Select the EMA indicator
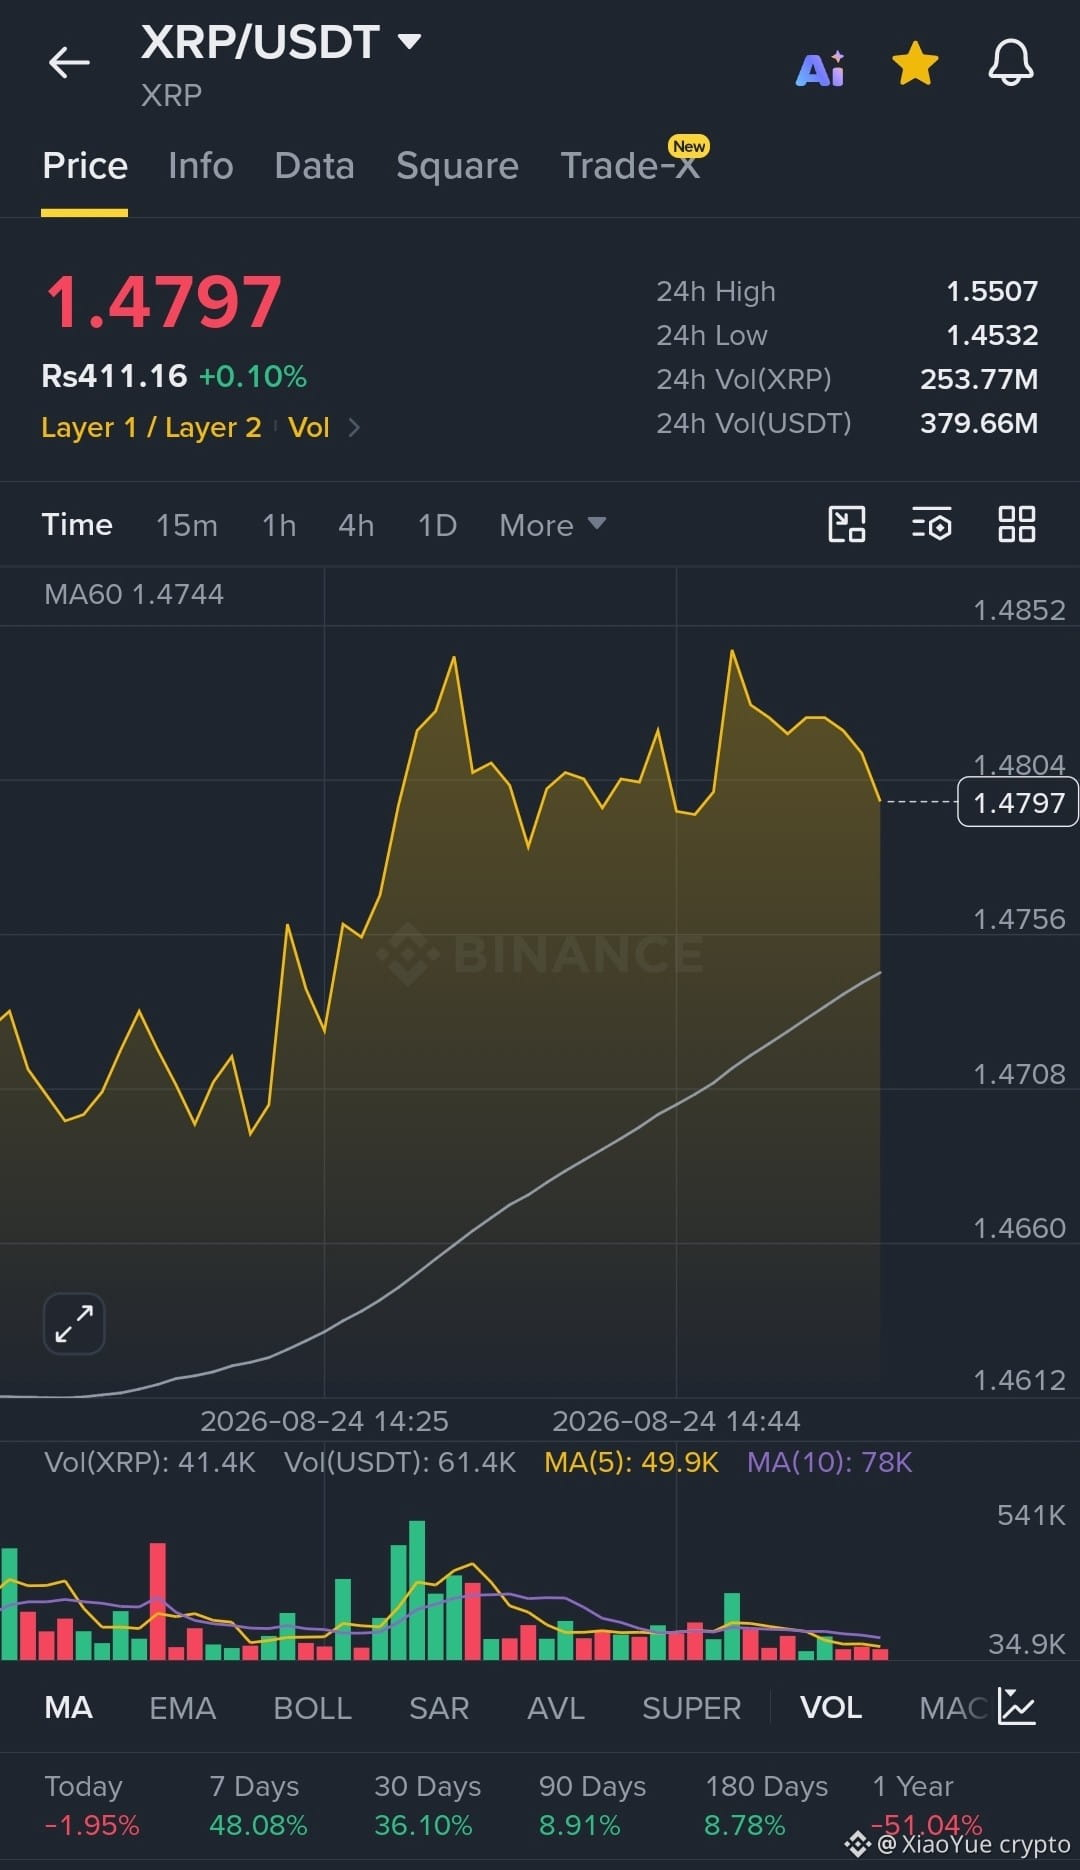Screen dimensions: 1080x1870 point(182,1708)
